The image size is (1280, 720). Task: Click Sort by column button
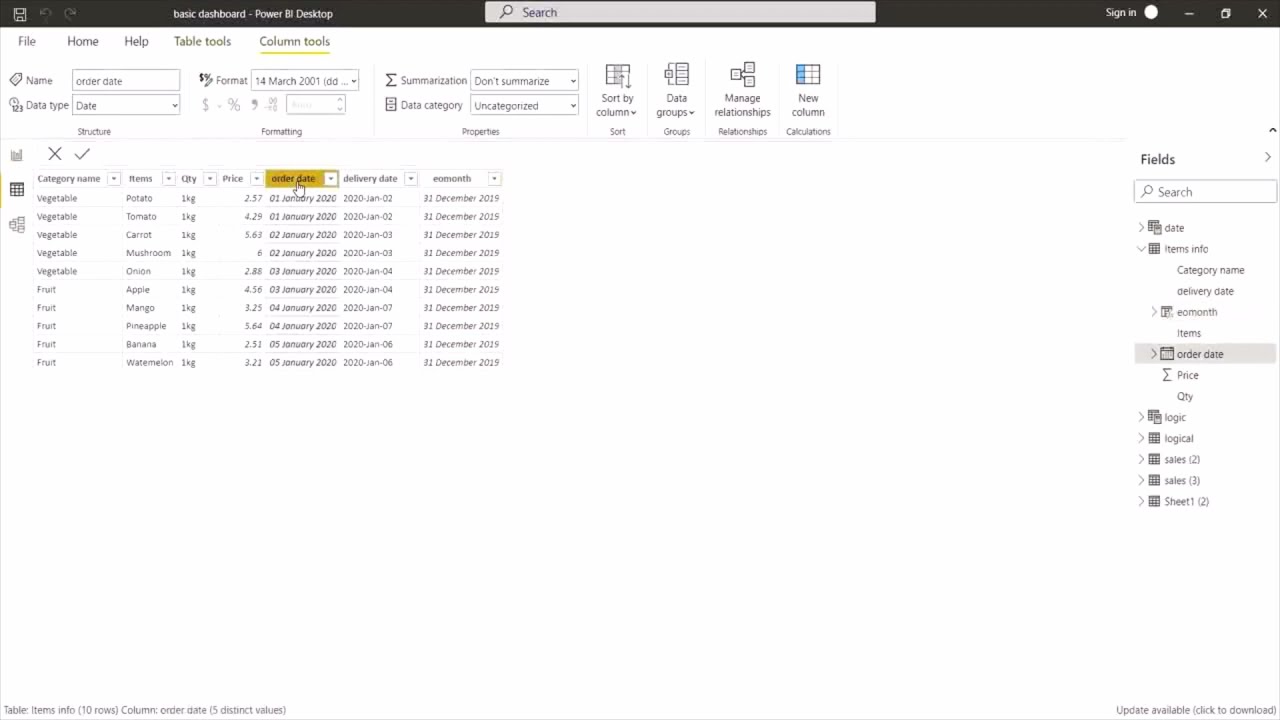pos(617,91)
